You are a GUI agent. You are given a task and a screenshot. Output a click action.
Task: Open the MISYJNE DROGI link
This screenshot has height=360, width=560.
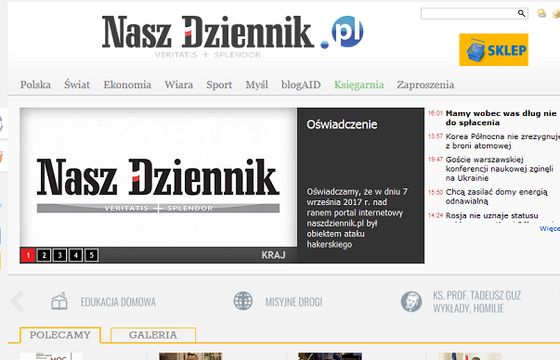click(294, 302)
